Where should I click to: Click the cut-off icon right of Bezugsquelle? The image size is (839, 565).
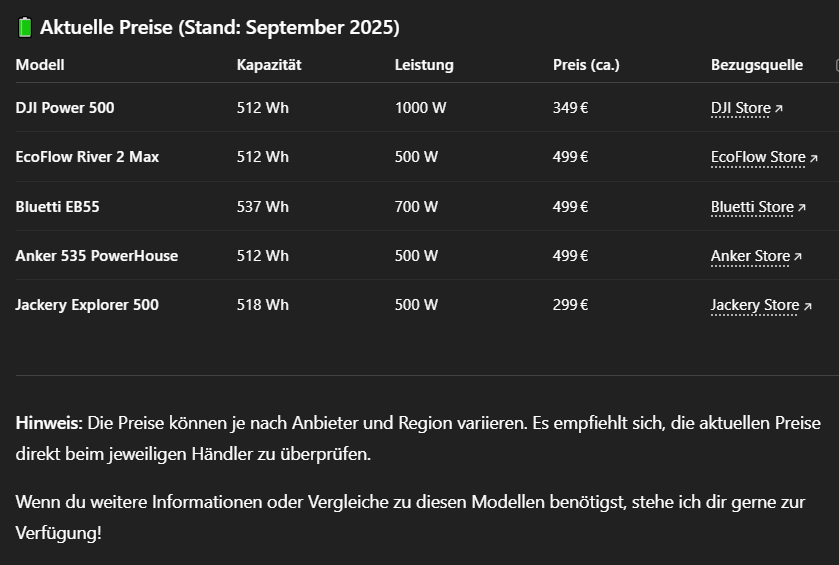(x=836, y=65)
